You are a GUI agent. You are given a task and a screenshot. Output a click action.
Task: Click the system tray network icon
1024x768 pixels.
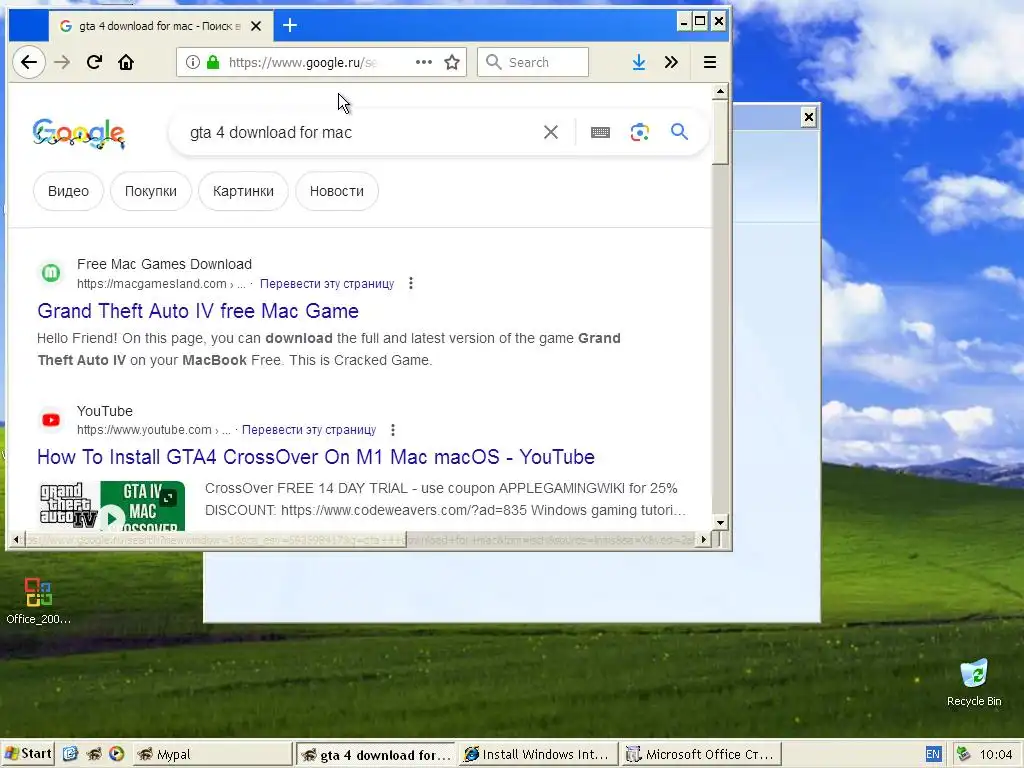point(963,754)
